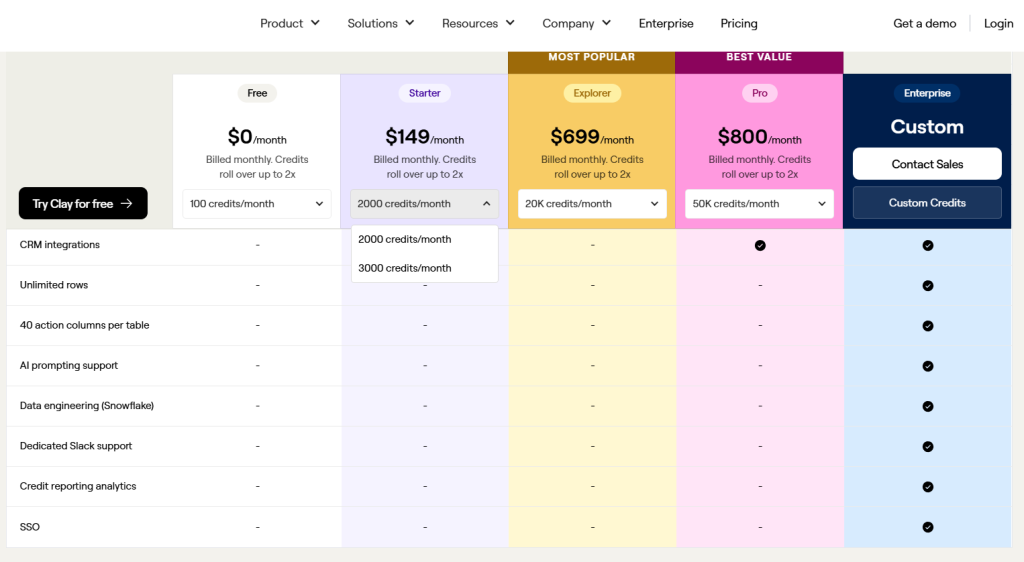Open the Company menu
The height and width of the screenshot is (562, 1024).
pyautogui.click(x=576, y=23)
